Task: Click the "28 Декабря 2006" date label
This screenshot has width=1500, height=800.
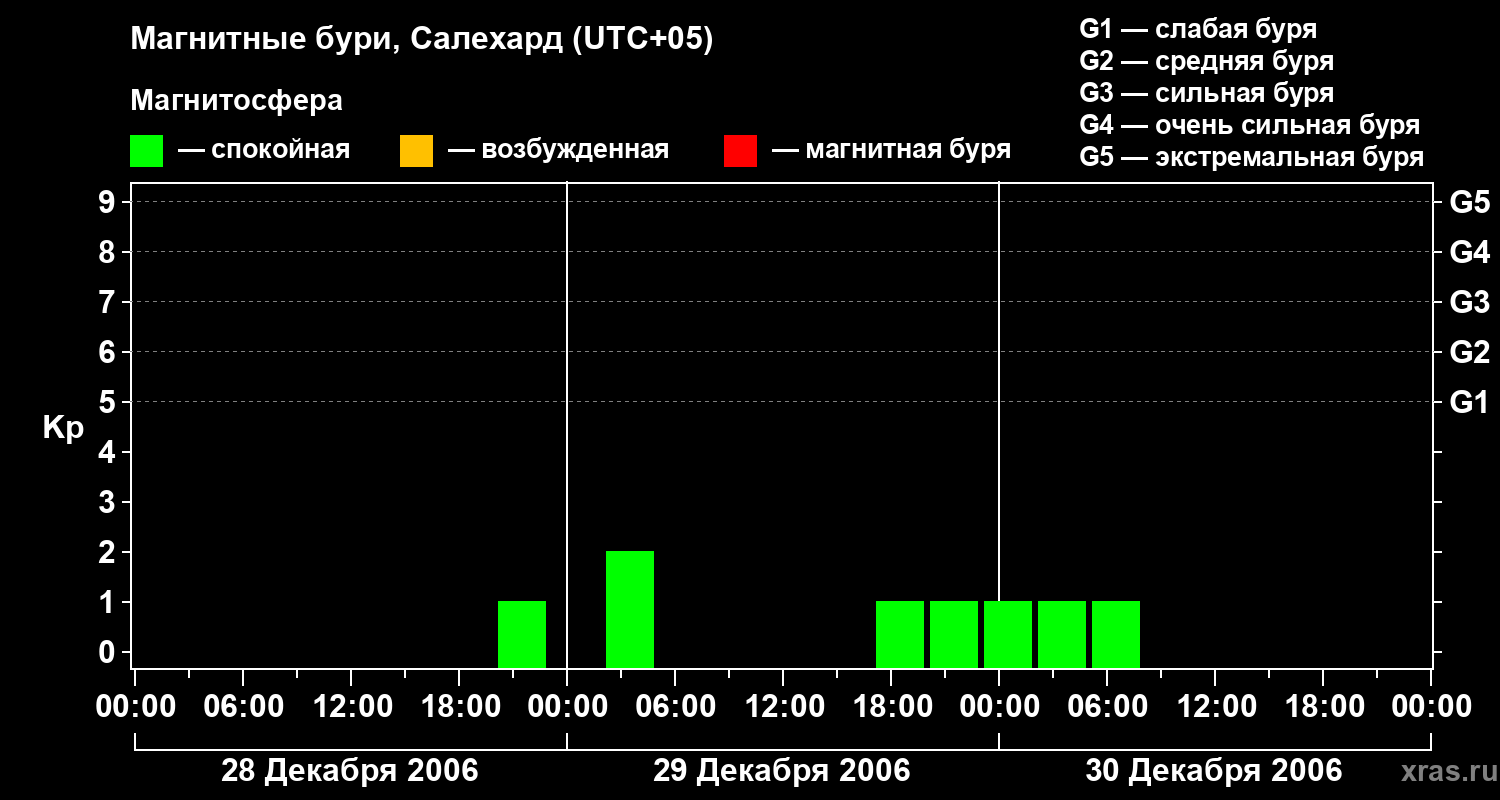Action: 350,771
